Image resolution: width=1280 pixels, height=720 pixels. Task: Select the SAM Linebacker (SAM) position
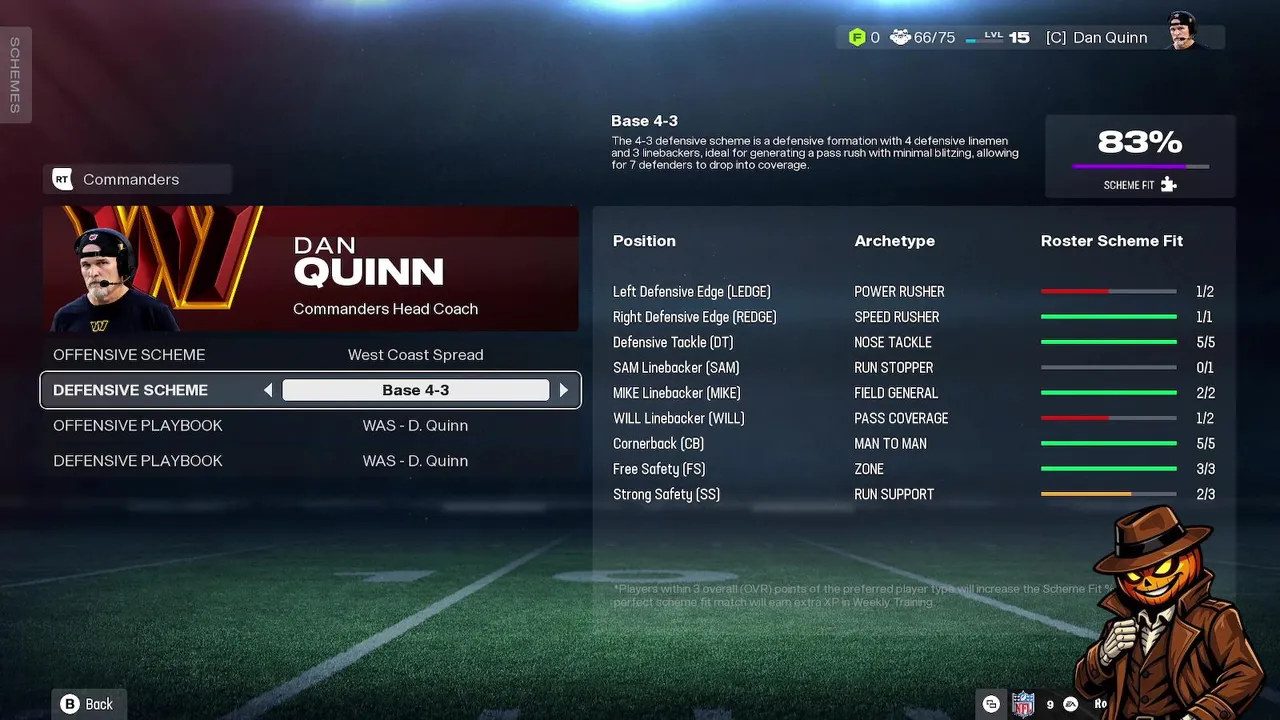(x=676, y=368)
